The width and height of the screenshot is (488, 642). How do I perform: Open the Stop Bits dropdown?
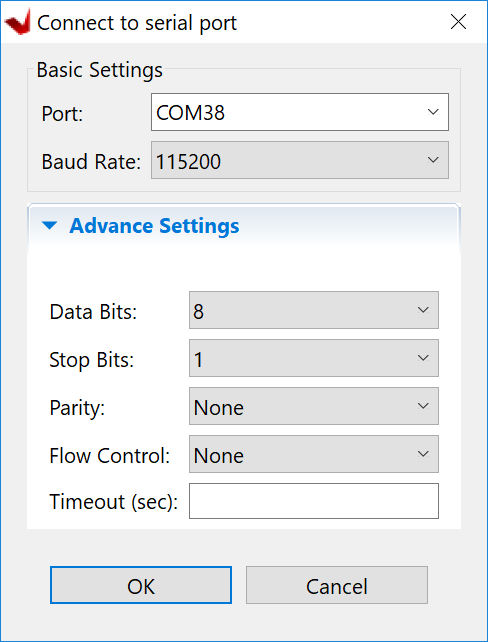coord(314,358)
